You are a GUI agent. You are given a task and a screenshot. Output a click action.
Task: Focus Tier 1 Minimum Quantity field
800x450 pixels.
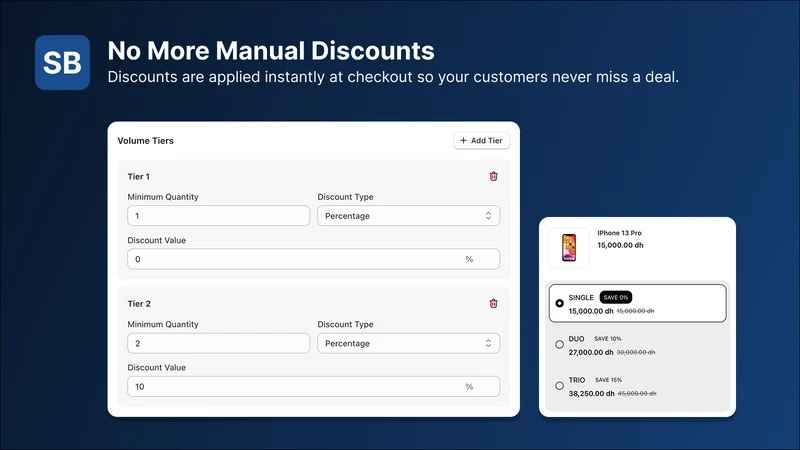[218, 216]
